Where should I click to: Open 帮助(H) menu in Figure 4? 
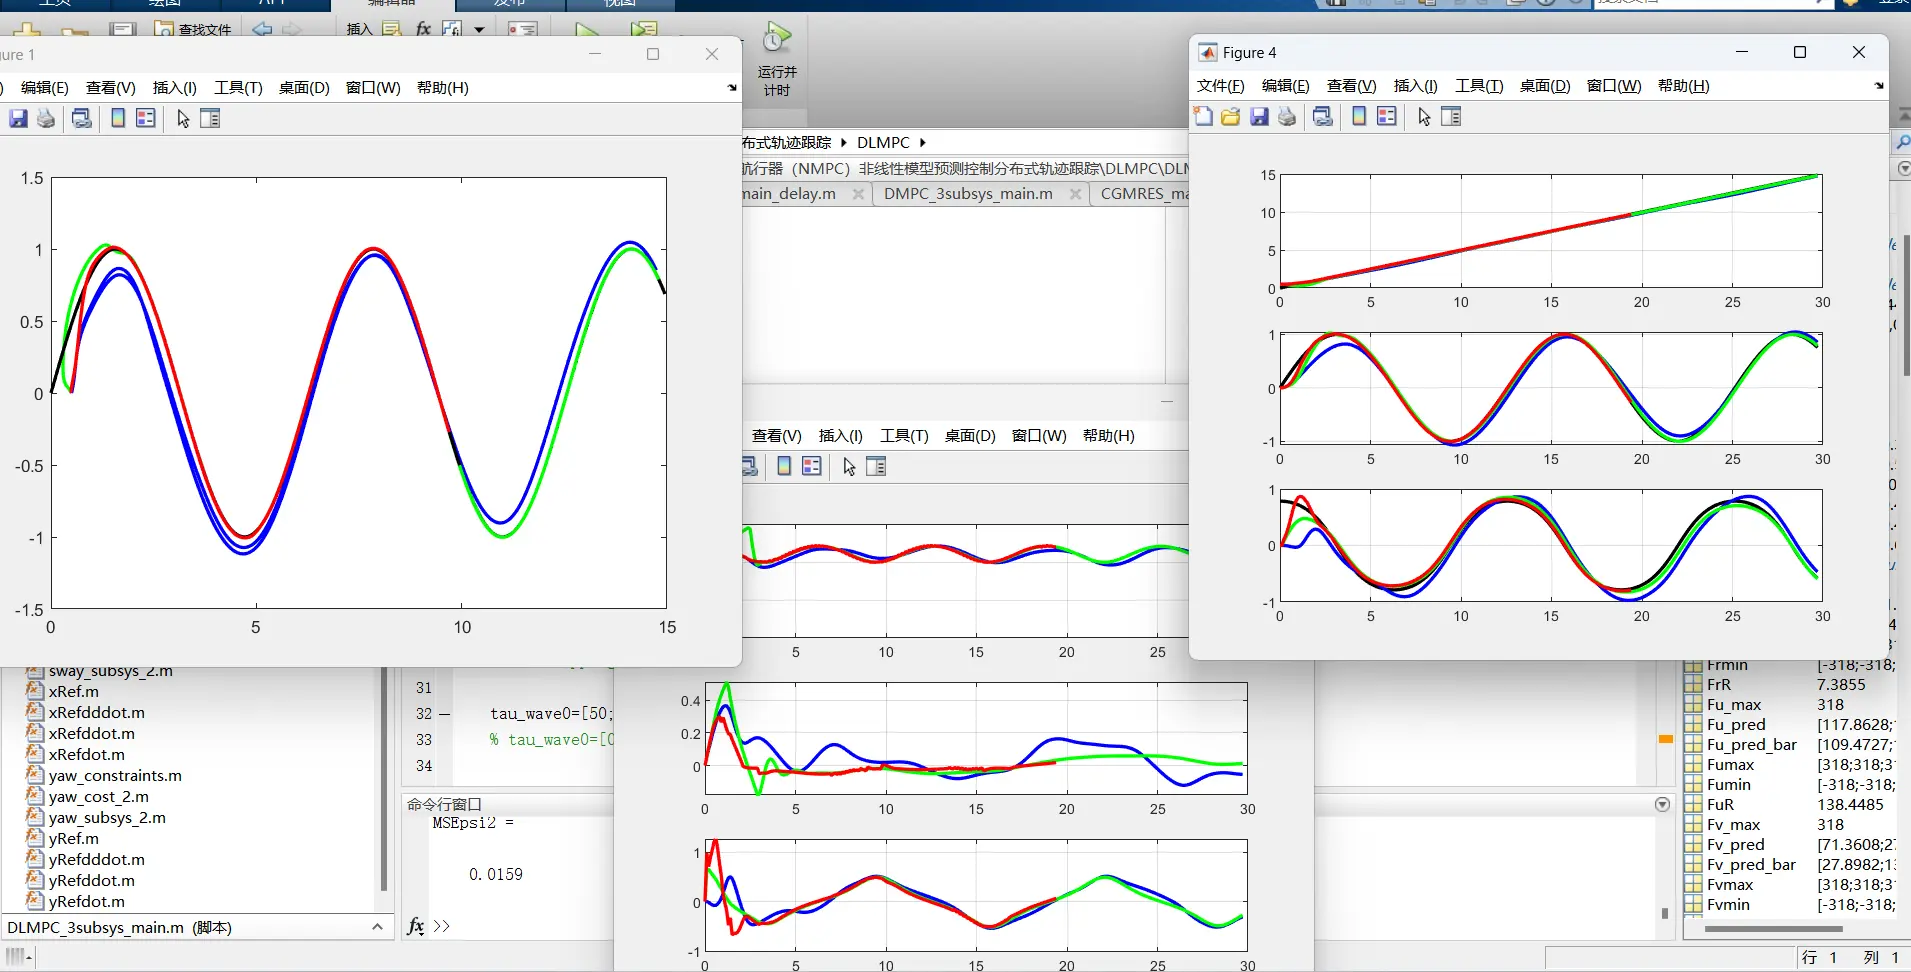click(1684, 86)
